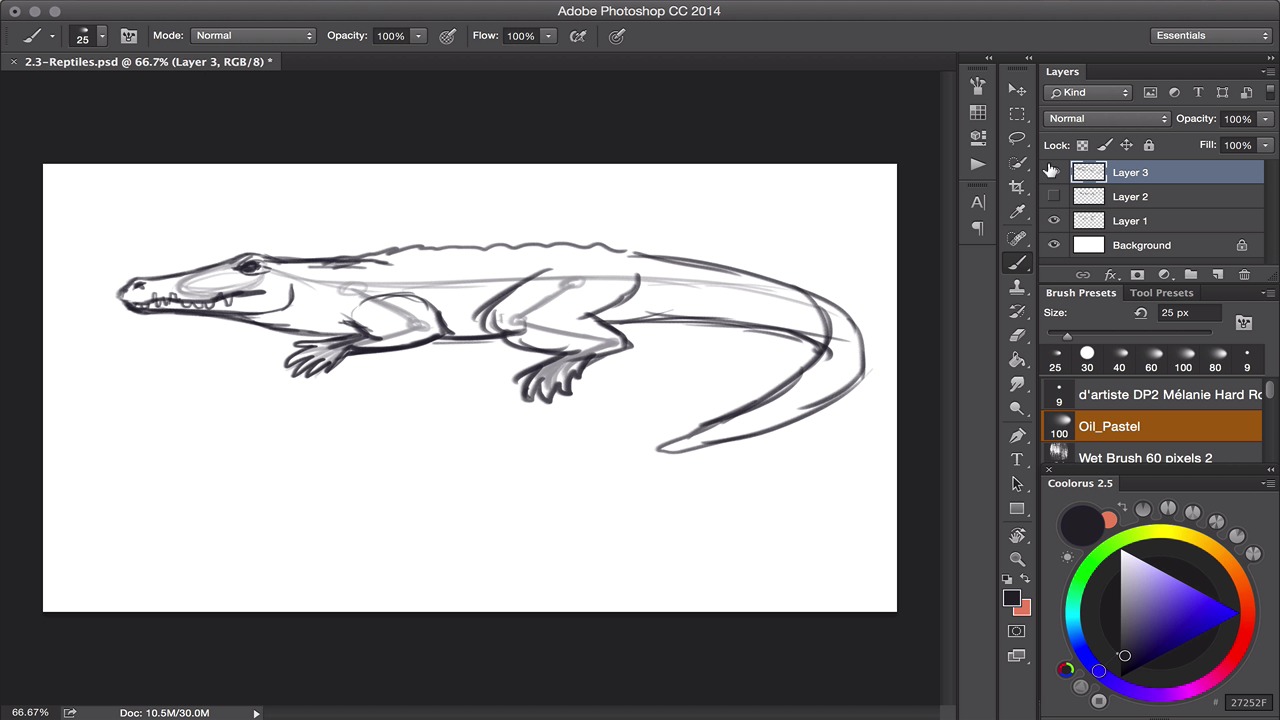Expand the Kind filter dropdown in Layers
Image resolution: width=1280 pixels, height=720 pixels.
(1087, 93)
